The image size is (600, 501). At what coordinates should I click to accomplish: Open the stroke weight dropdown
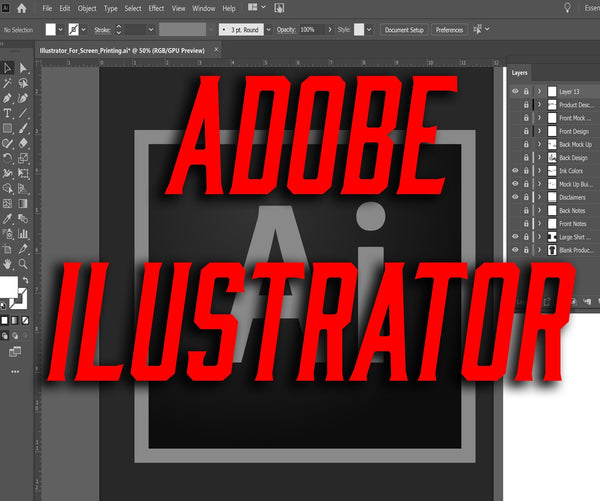(151, 29)
